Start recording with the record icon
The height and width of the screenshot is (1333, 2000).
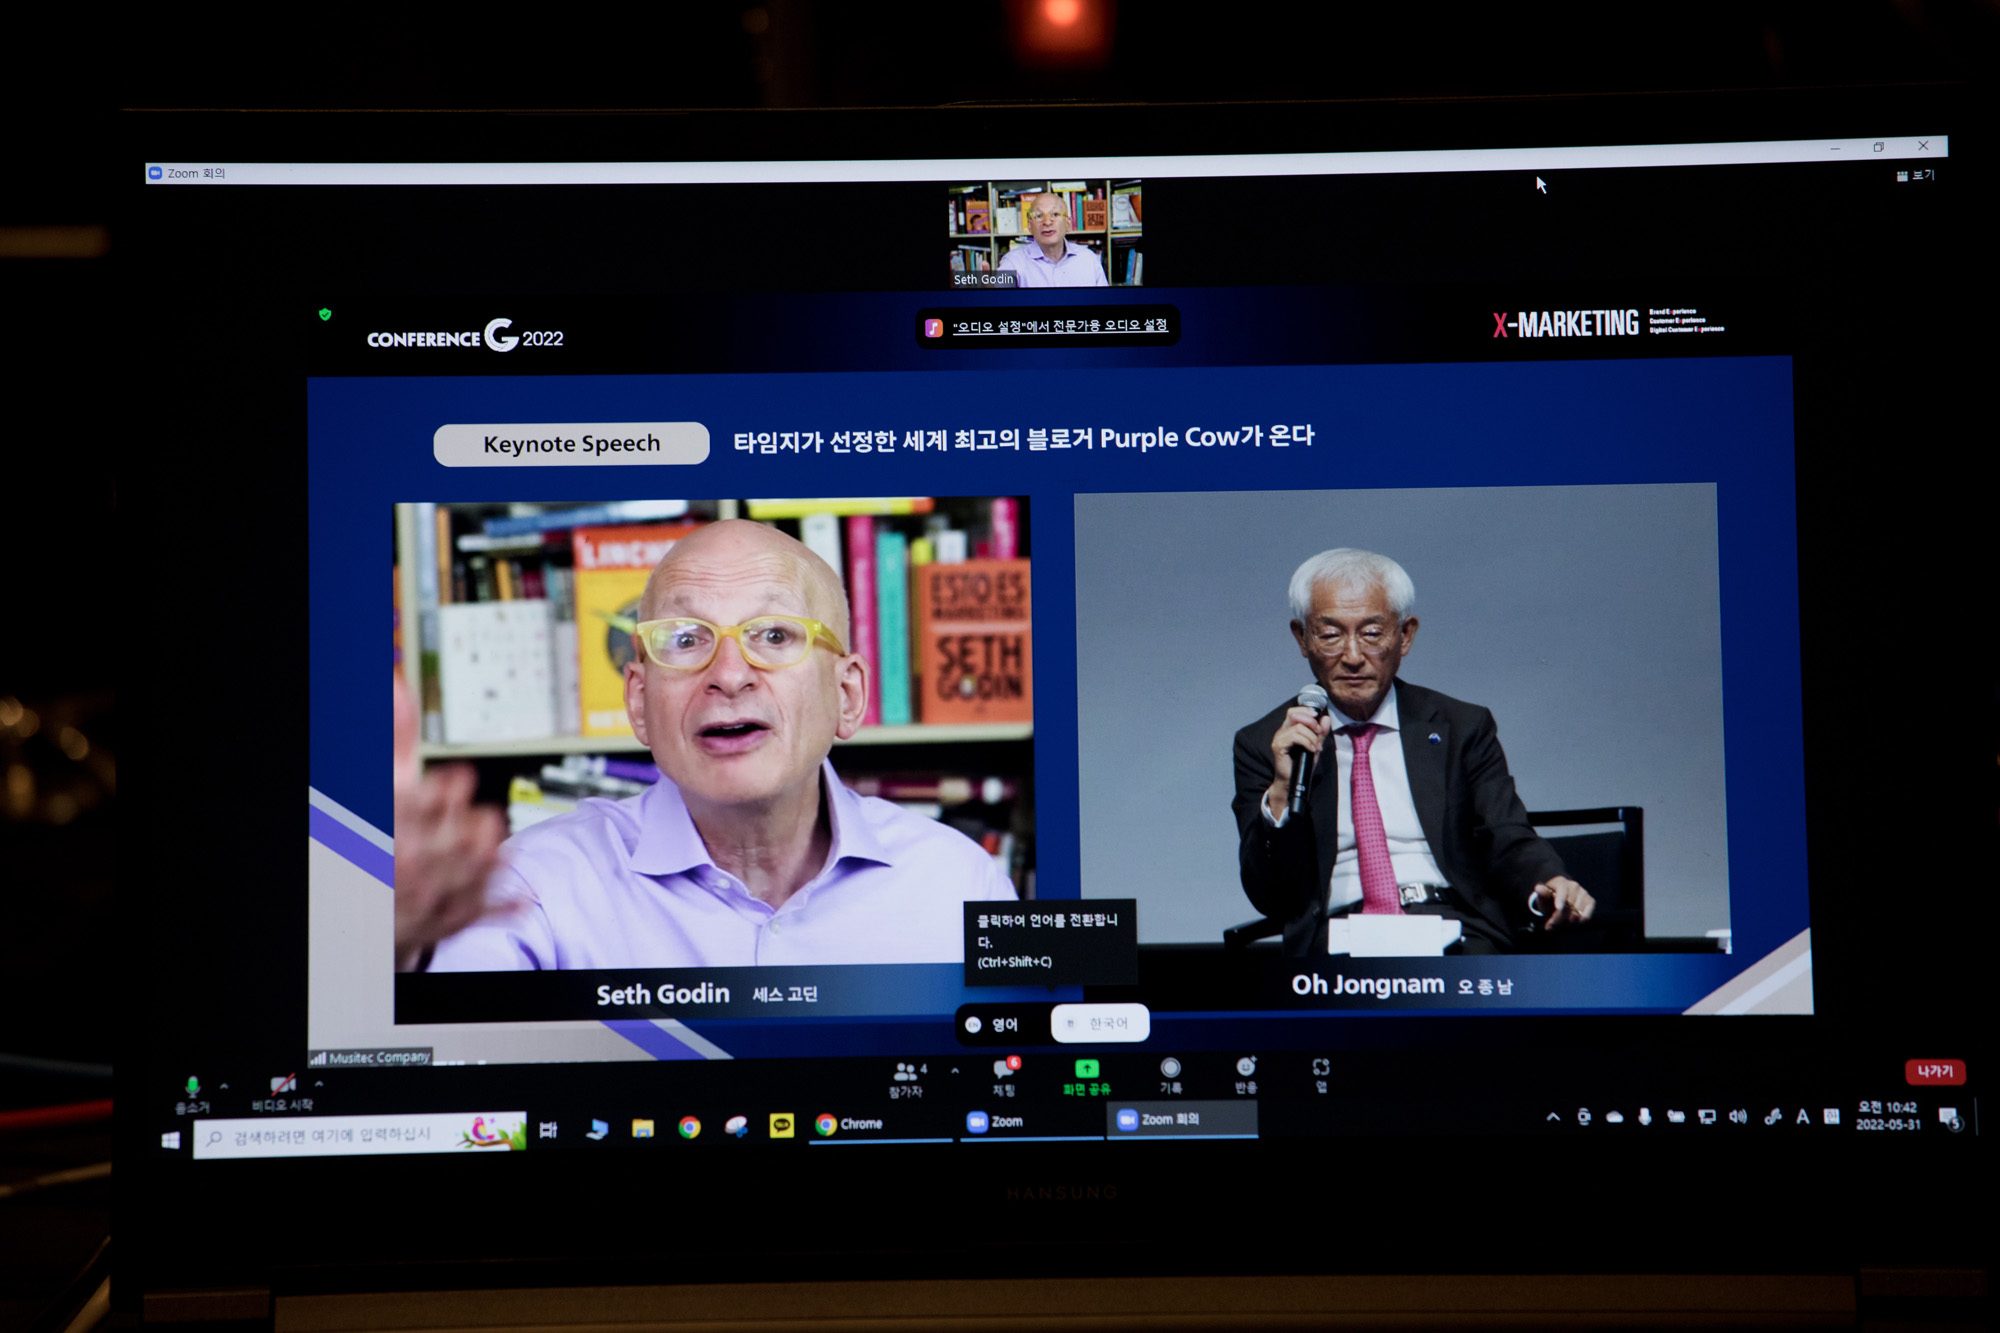point(1171,1075)
